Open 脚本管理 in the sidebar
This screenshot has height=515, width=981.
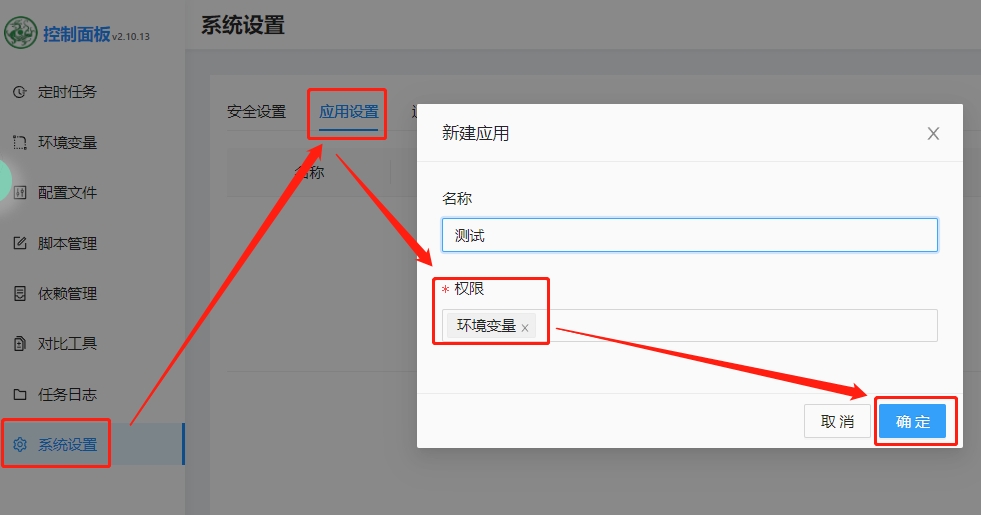[x=67, y=243]
